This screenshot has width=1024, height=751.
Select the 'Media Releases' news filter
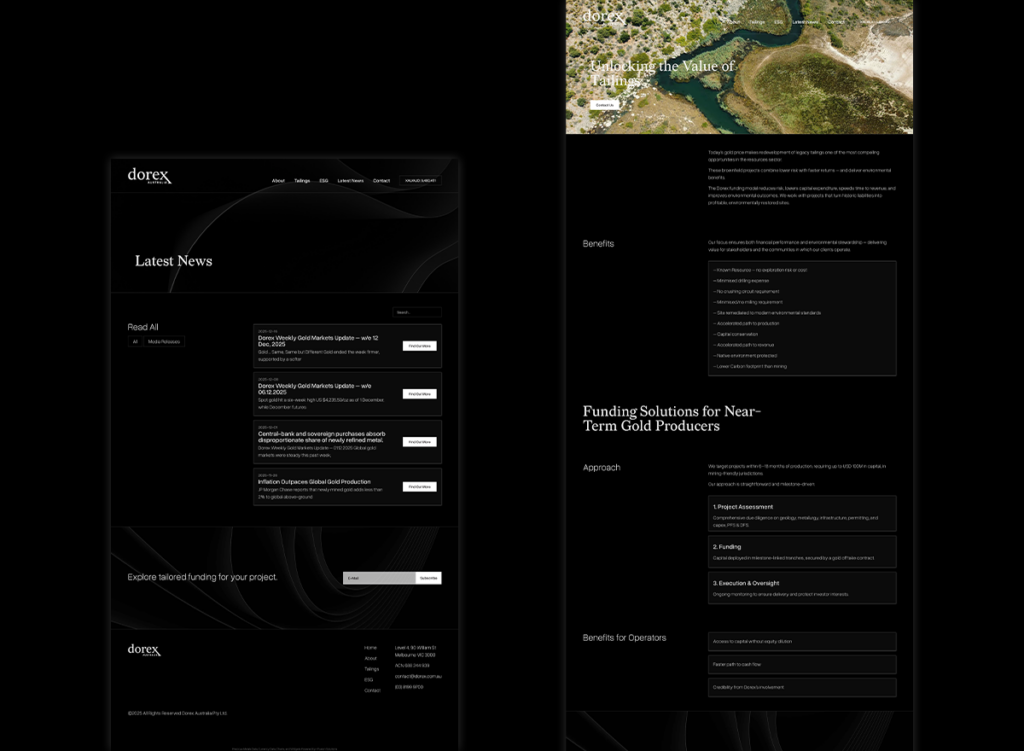164,342
